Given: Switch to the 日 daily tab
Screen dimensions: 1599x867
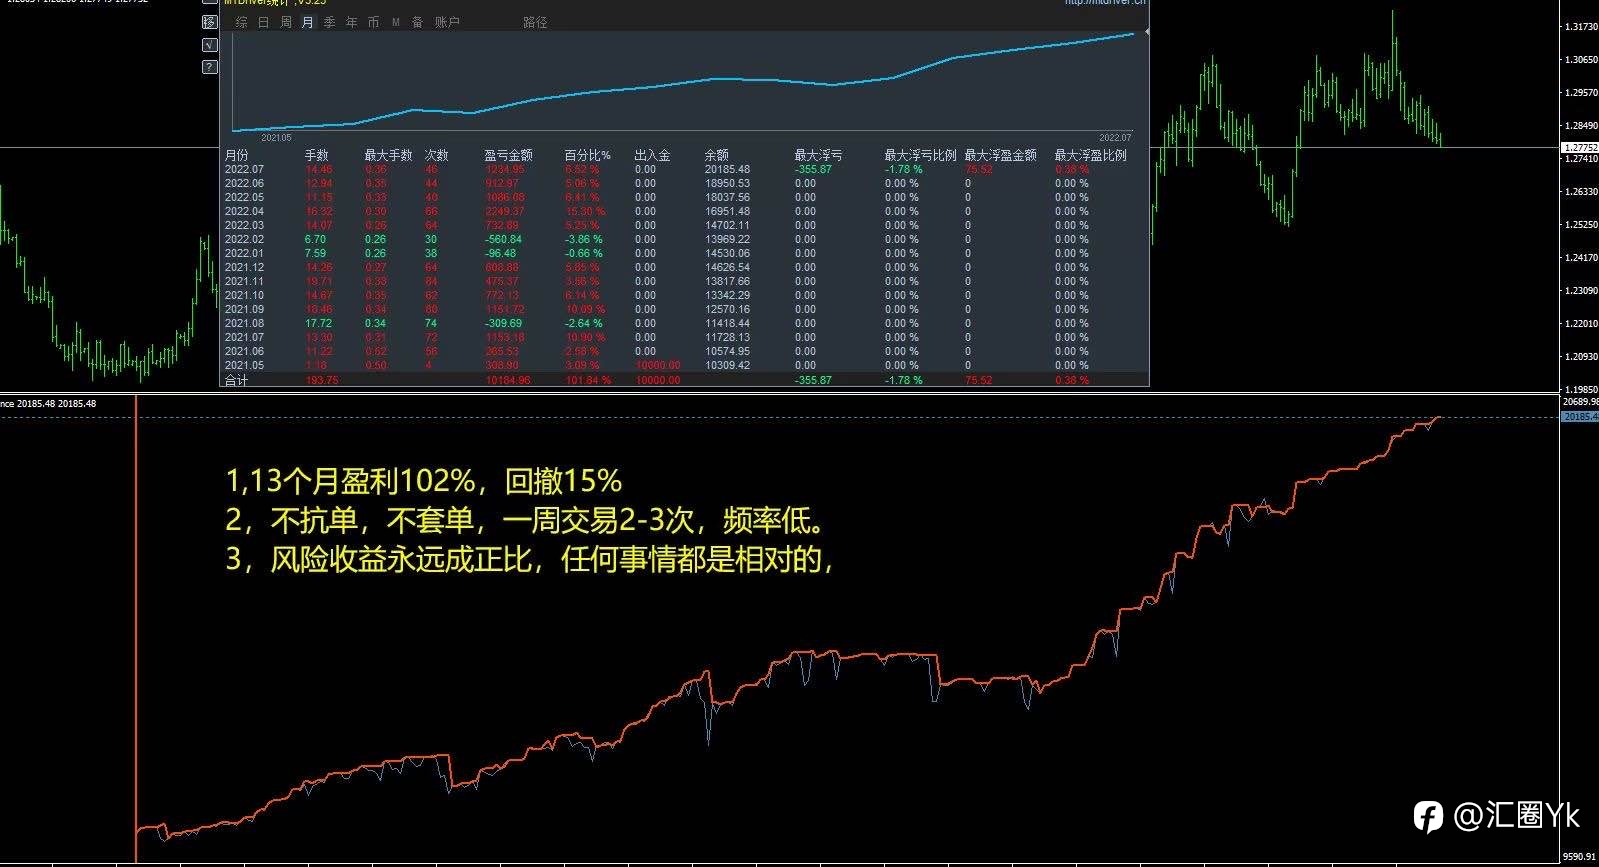Looking at the screenshot, I should tap(263, 22).
